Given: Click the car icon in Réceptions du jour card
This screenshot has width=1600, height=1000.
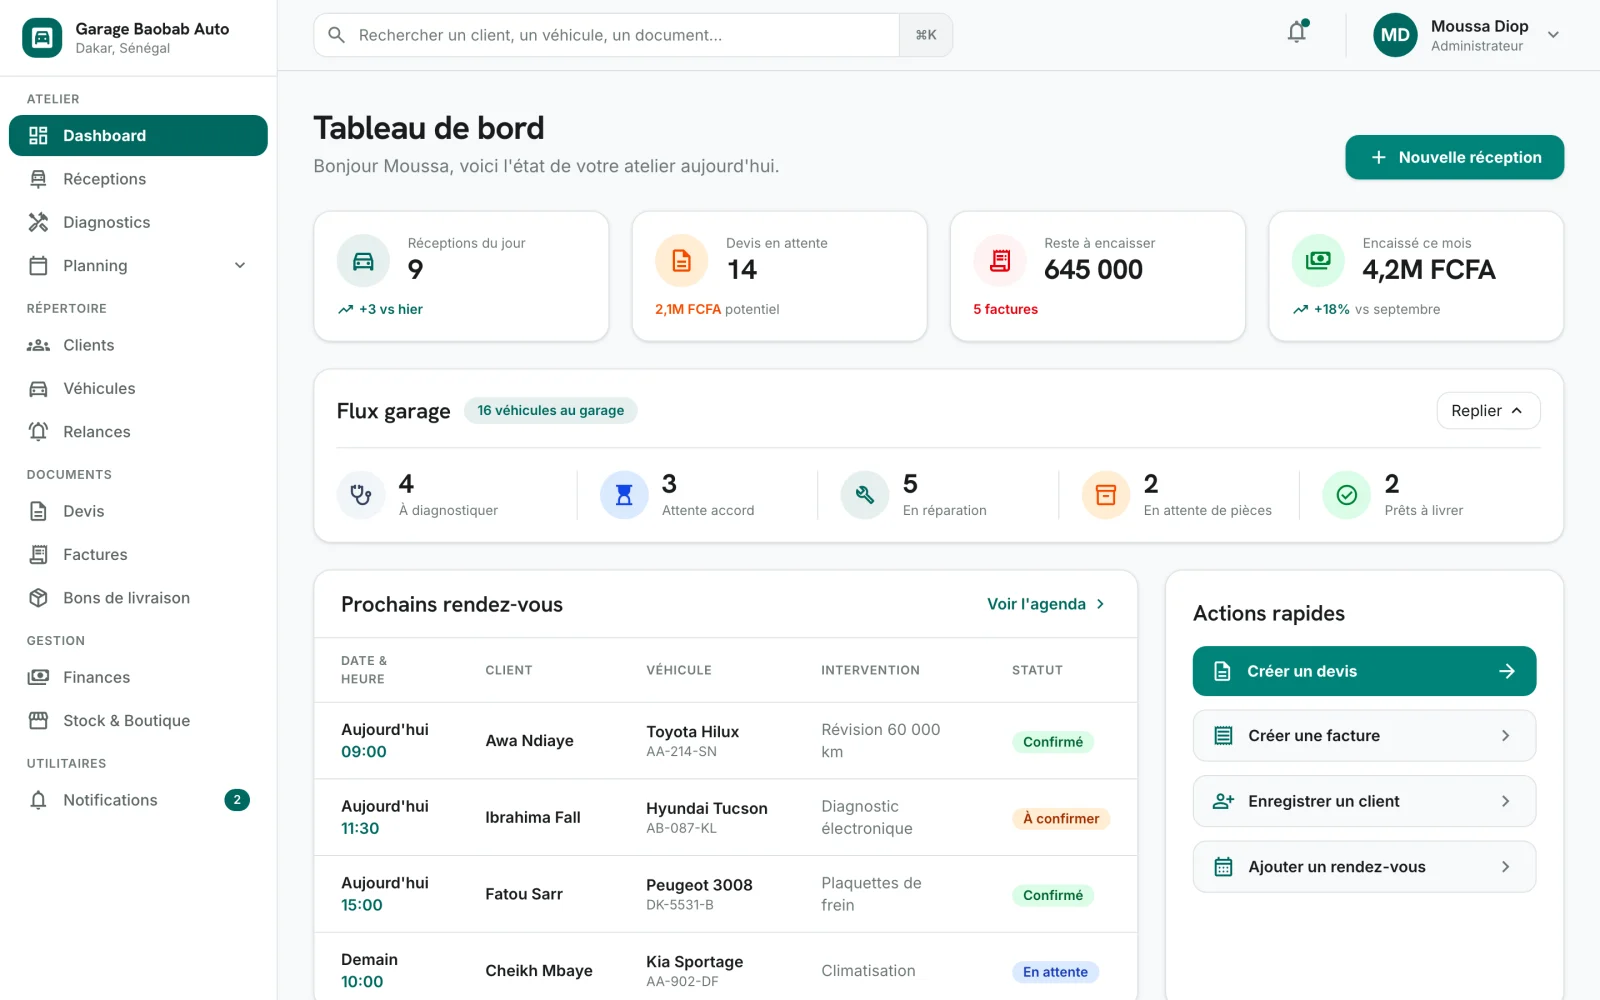Looking at the screenshot, I should click(363, 260).
